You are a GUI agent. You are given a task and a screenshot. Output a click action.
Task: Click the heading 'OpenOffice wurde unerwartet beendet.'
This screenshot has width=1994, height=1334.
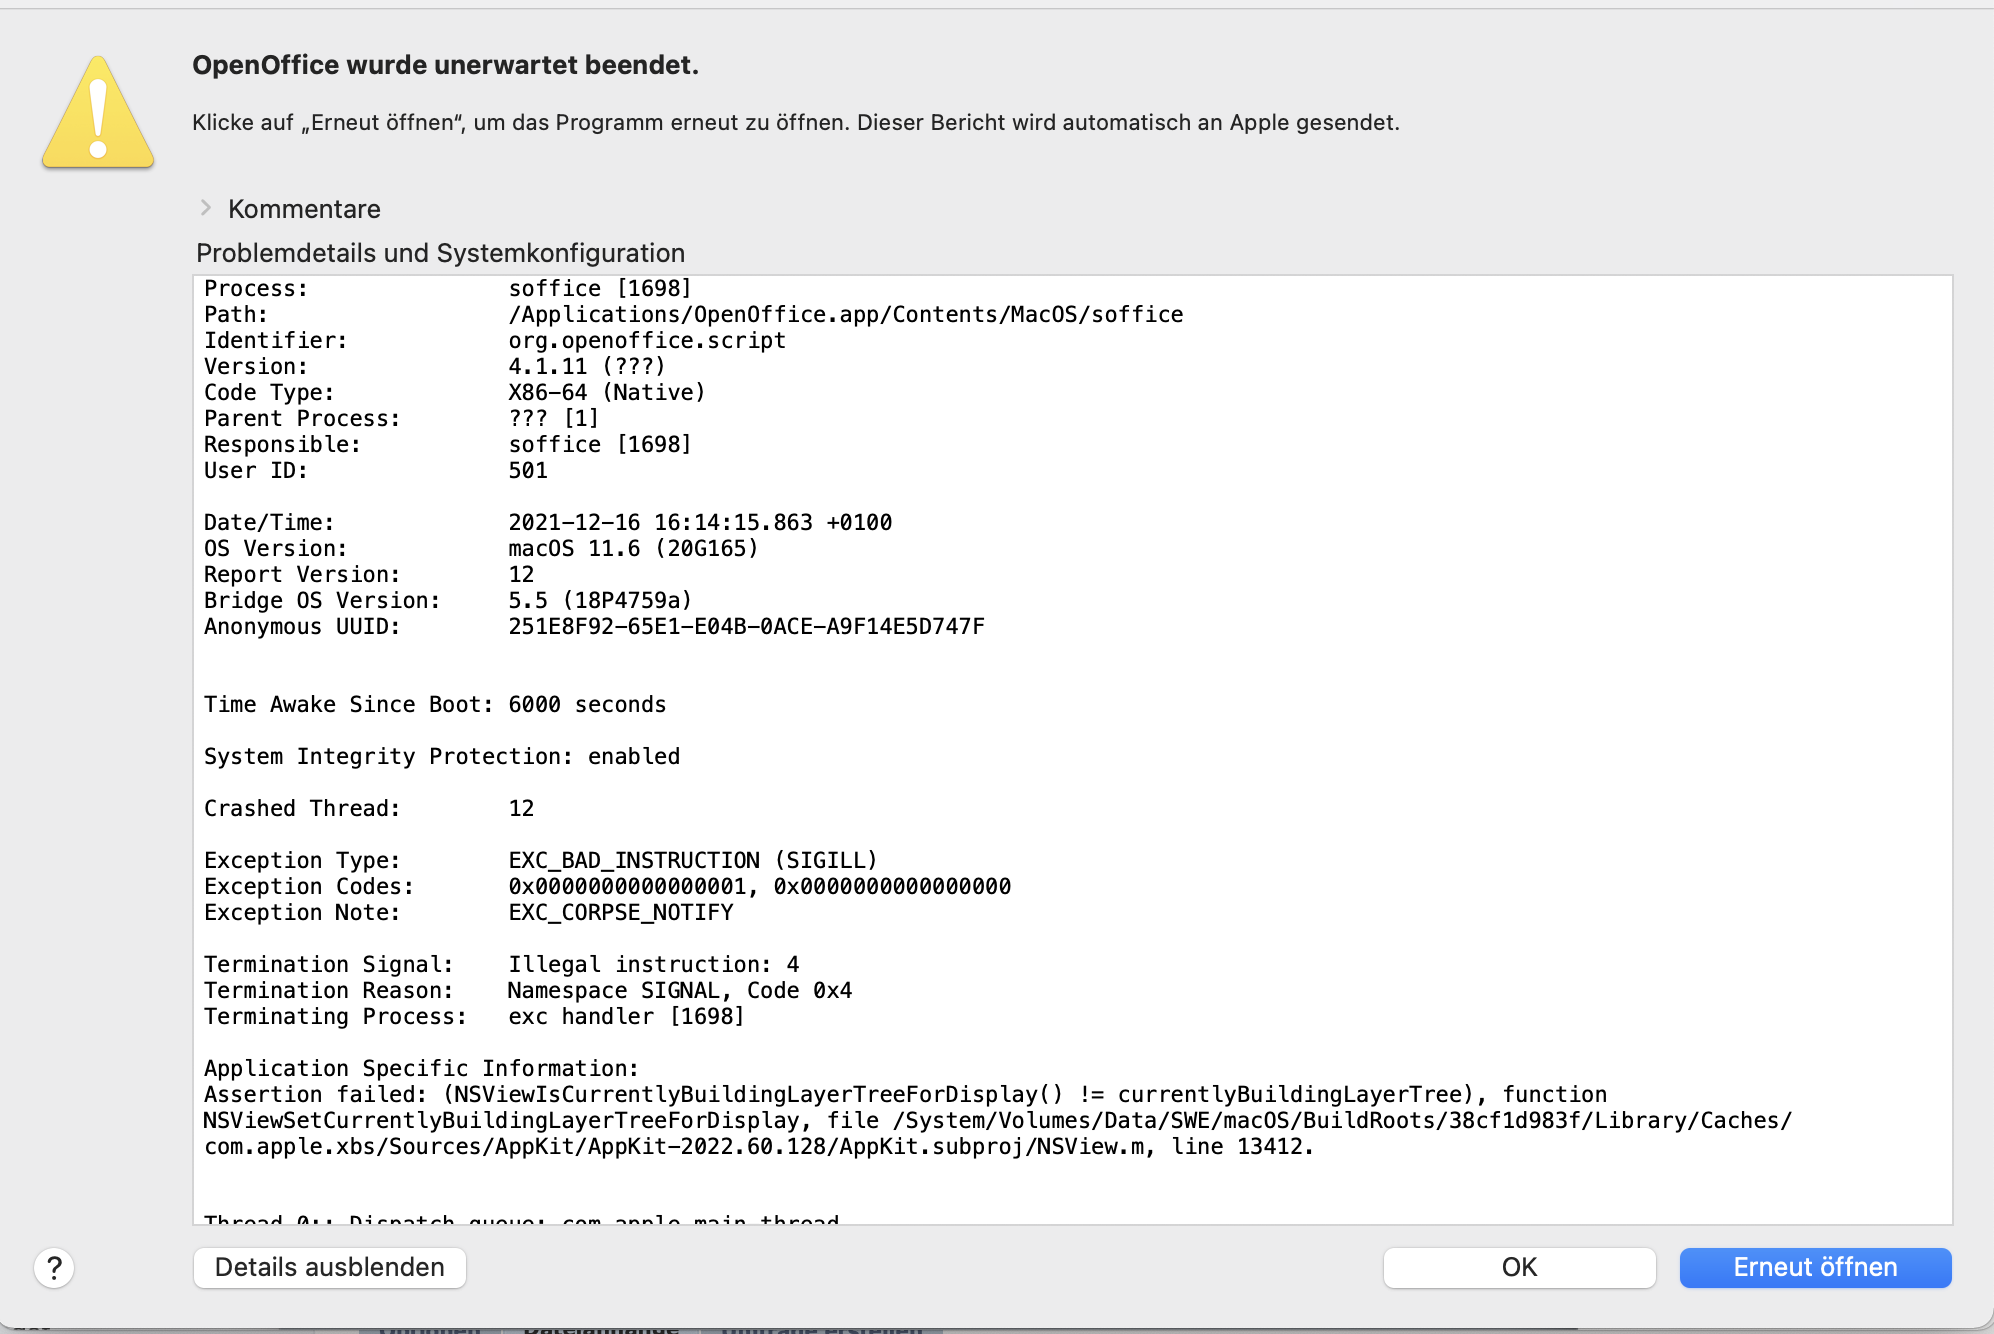(445, 65)
